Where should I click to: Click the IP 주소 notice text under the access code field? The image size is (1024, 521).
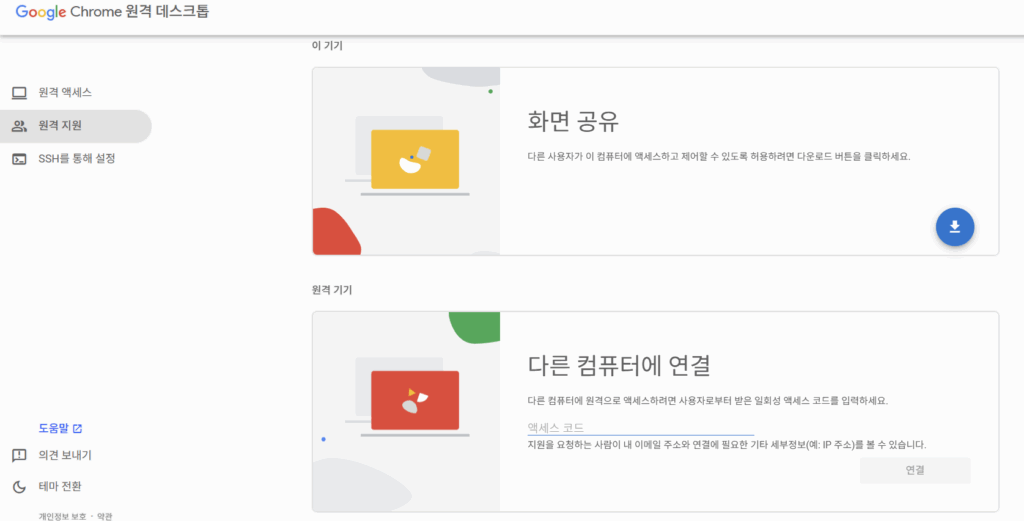click(x=726, y=445)
